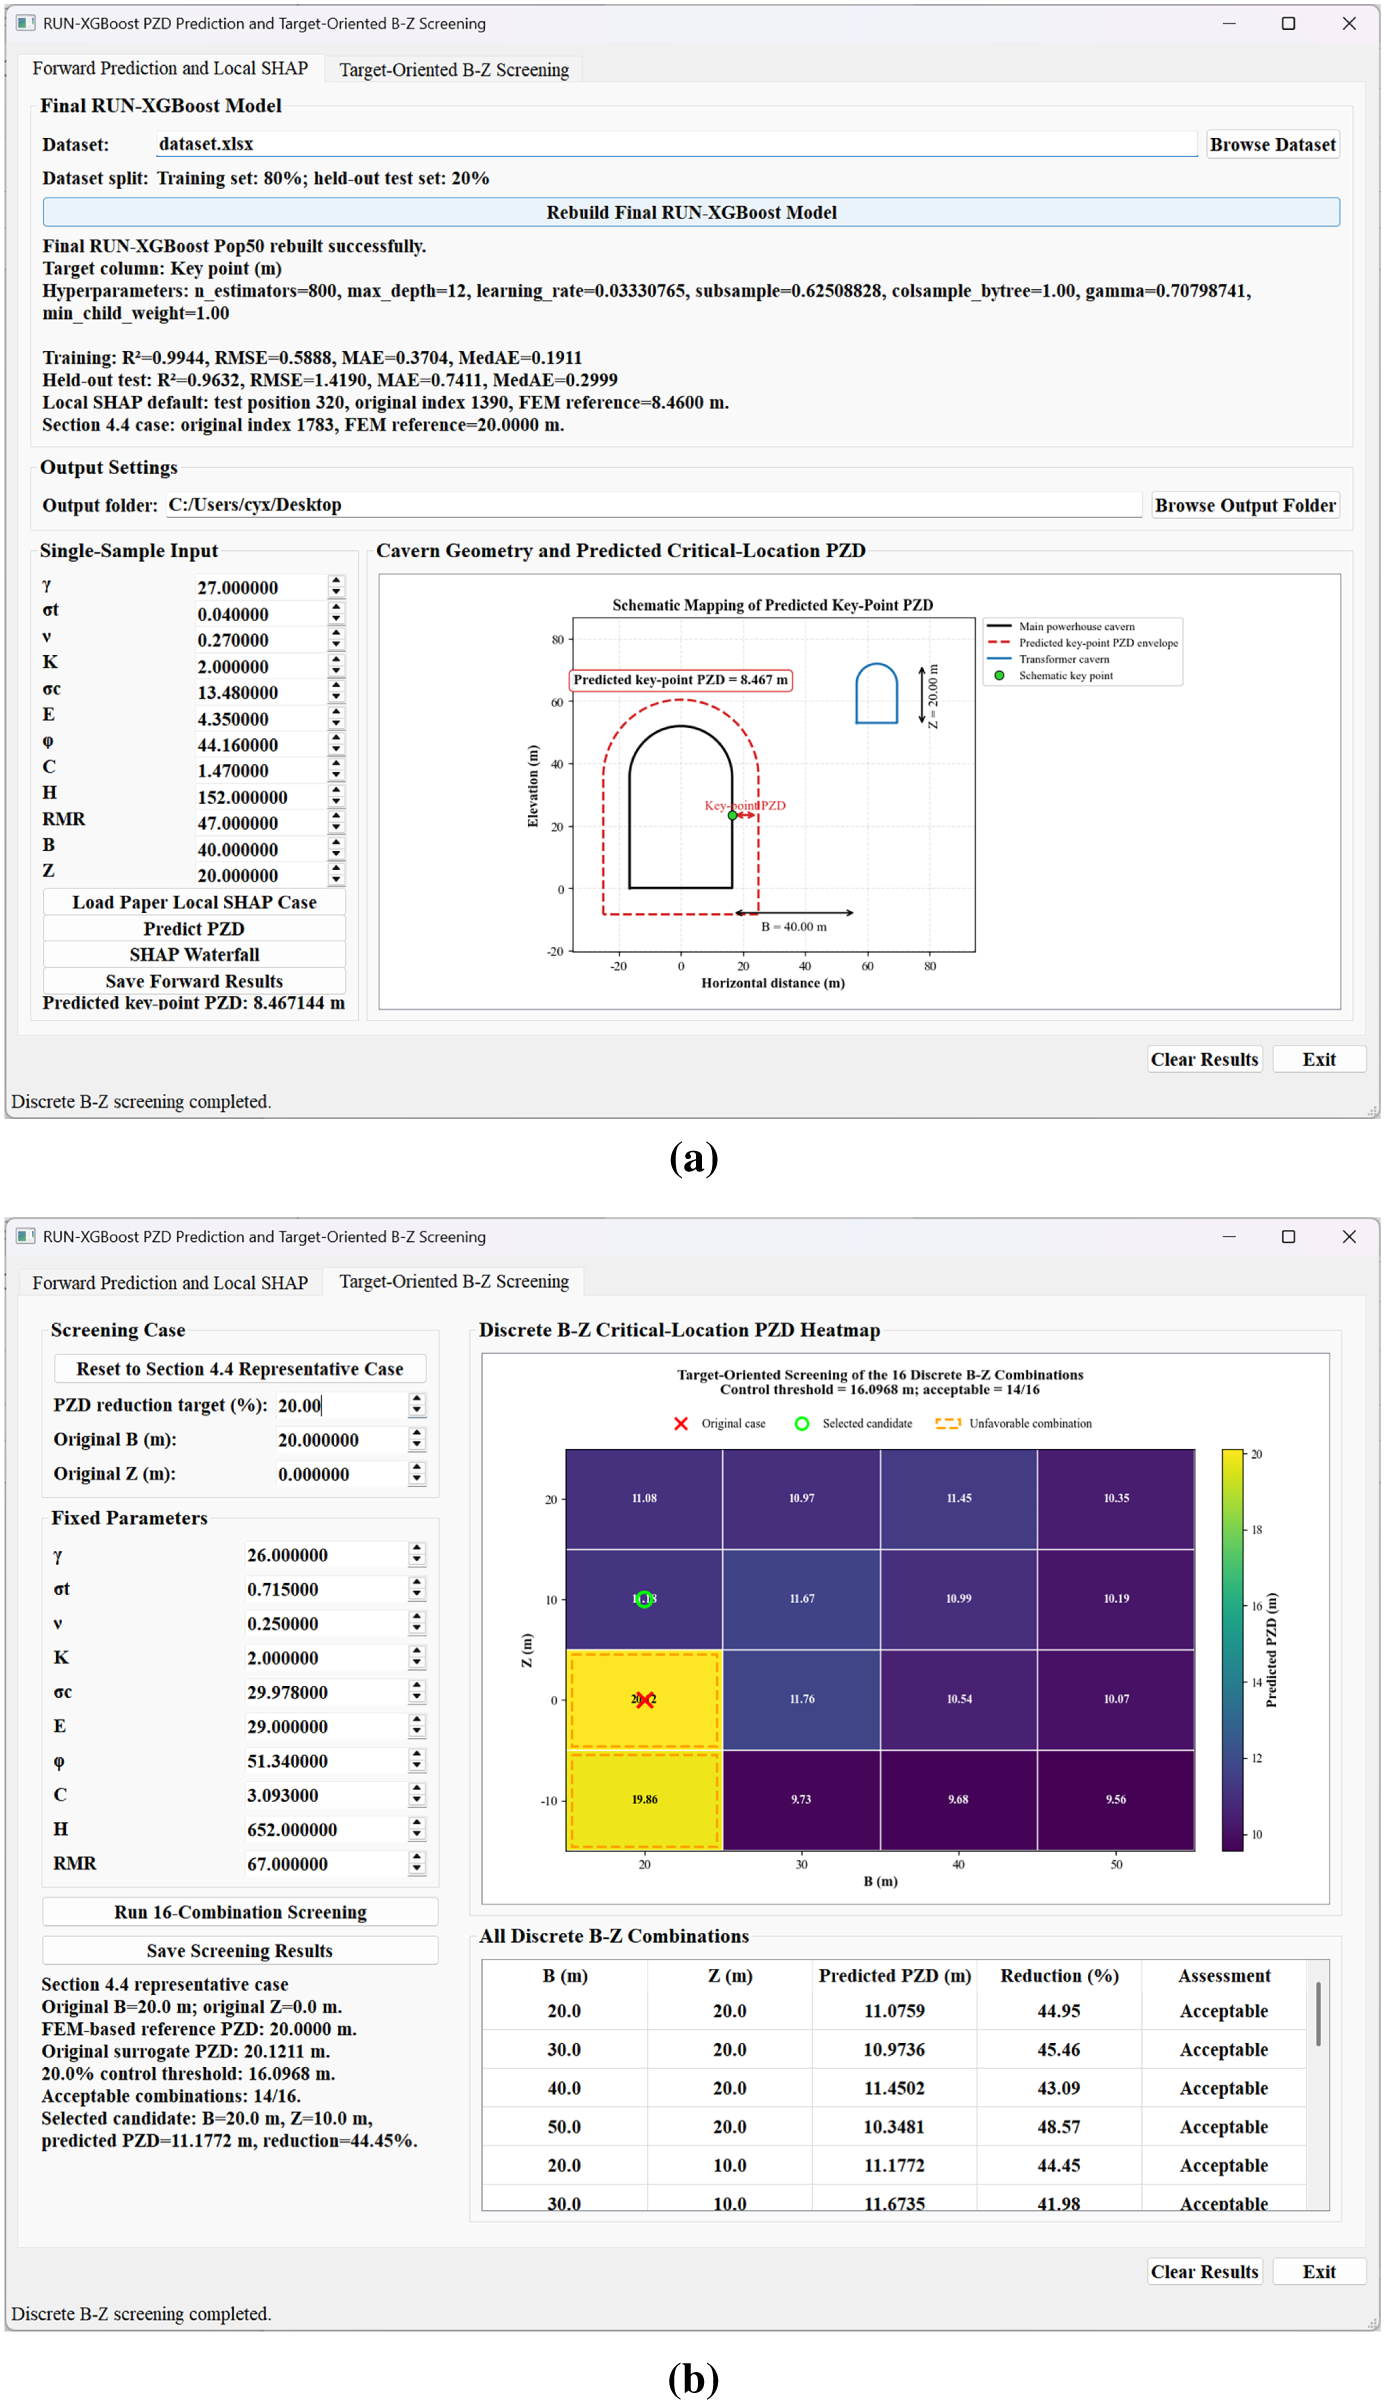The height and width of the screenshot is (2405, 1386).
Task: Minimize window (b)
Action: [1229, 1236]
